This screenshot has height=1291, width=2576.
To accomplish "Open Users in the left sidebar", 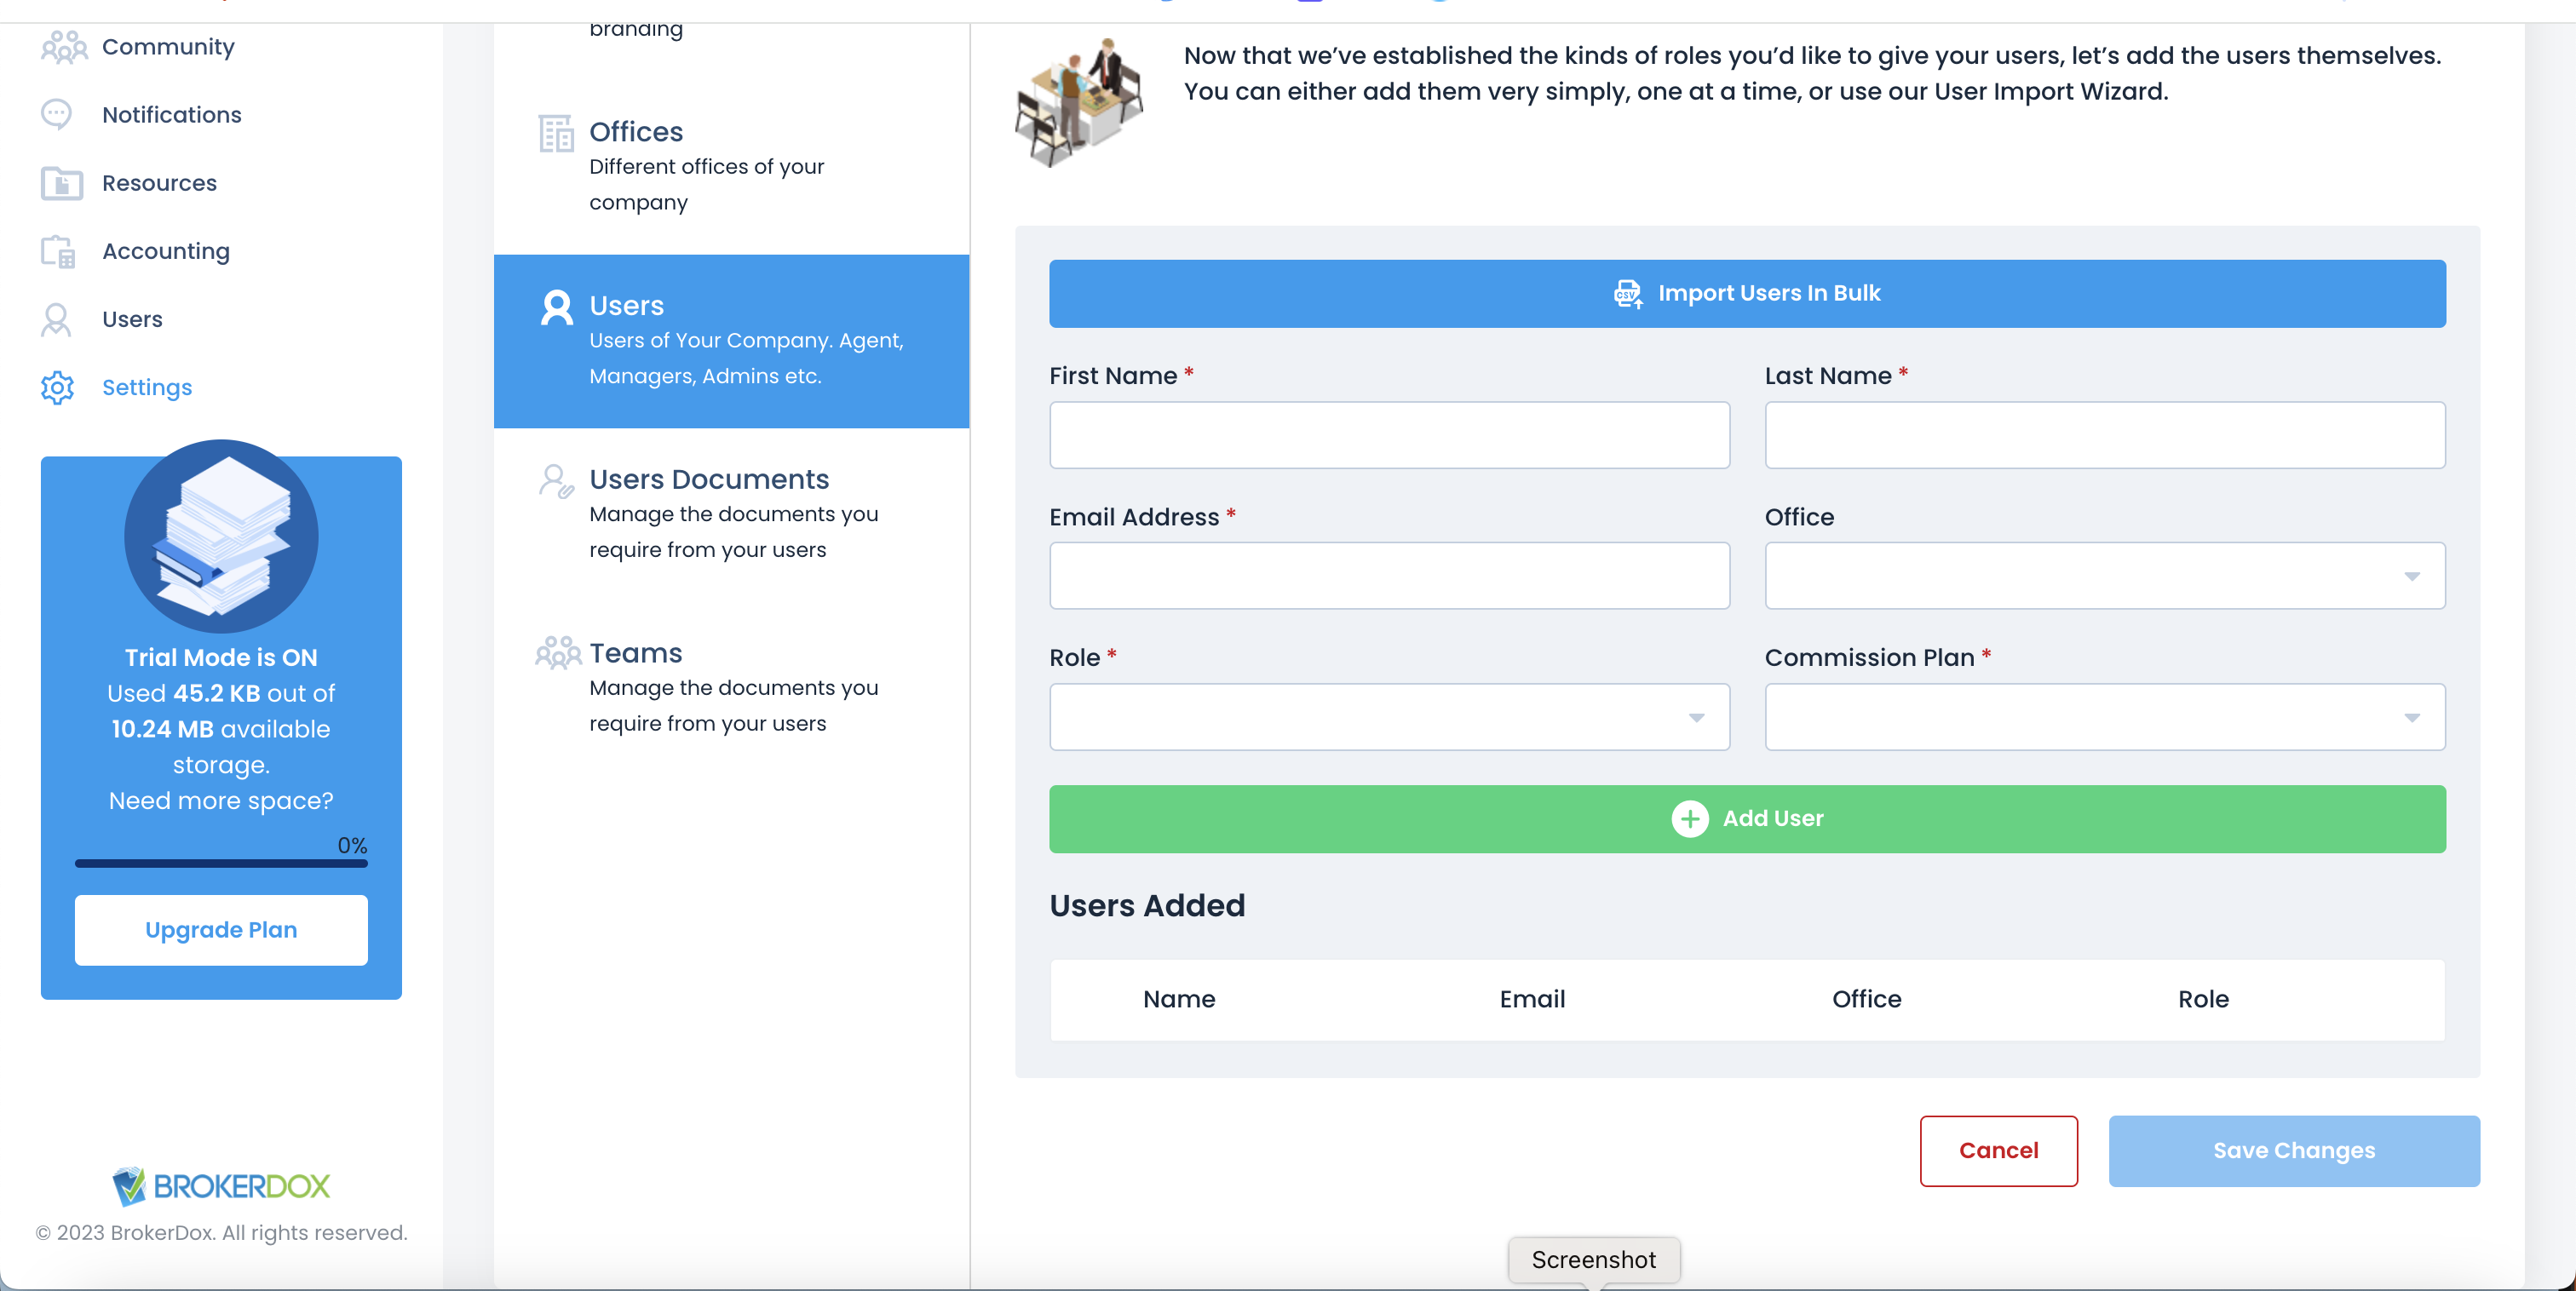I will click(x=132, y=319).
